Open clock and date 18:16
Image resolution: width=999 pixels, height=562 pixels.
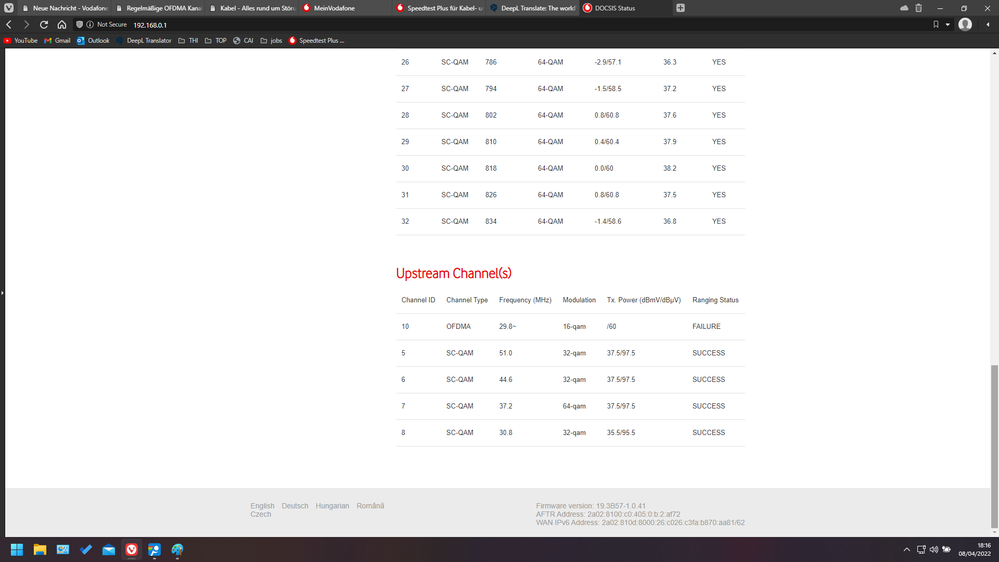click(x=975, y=549)
